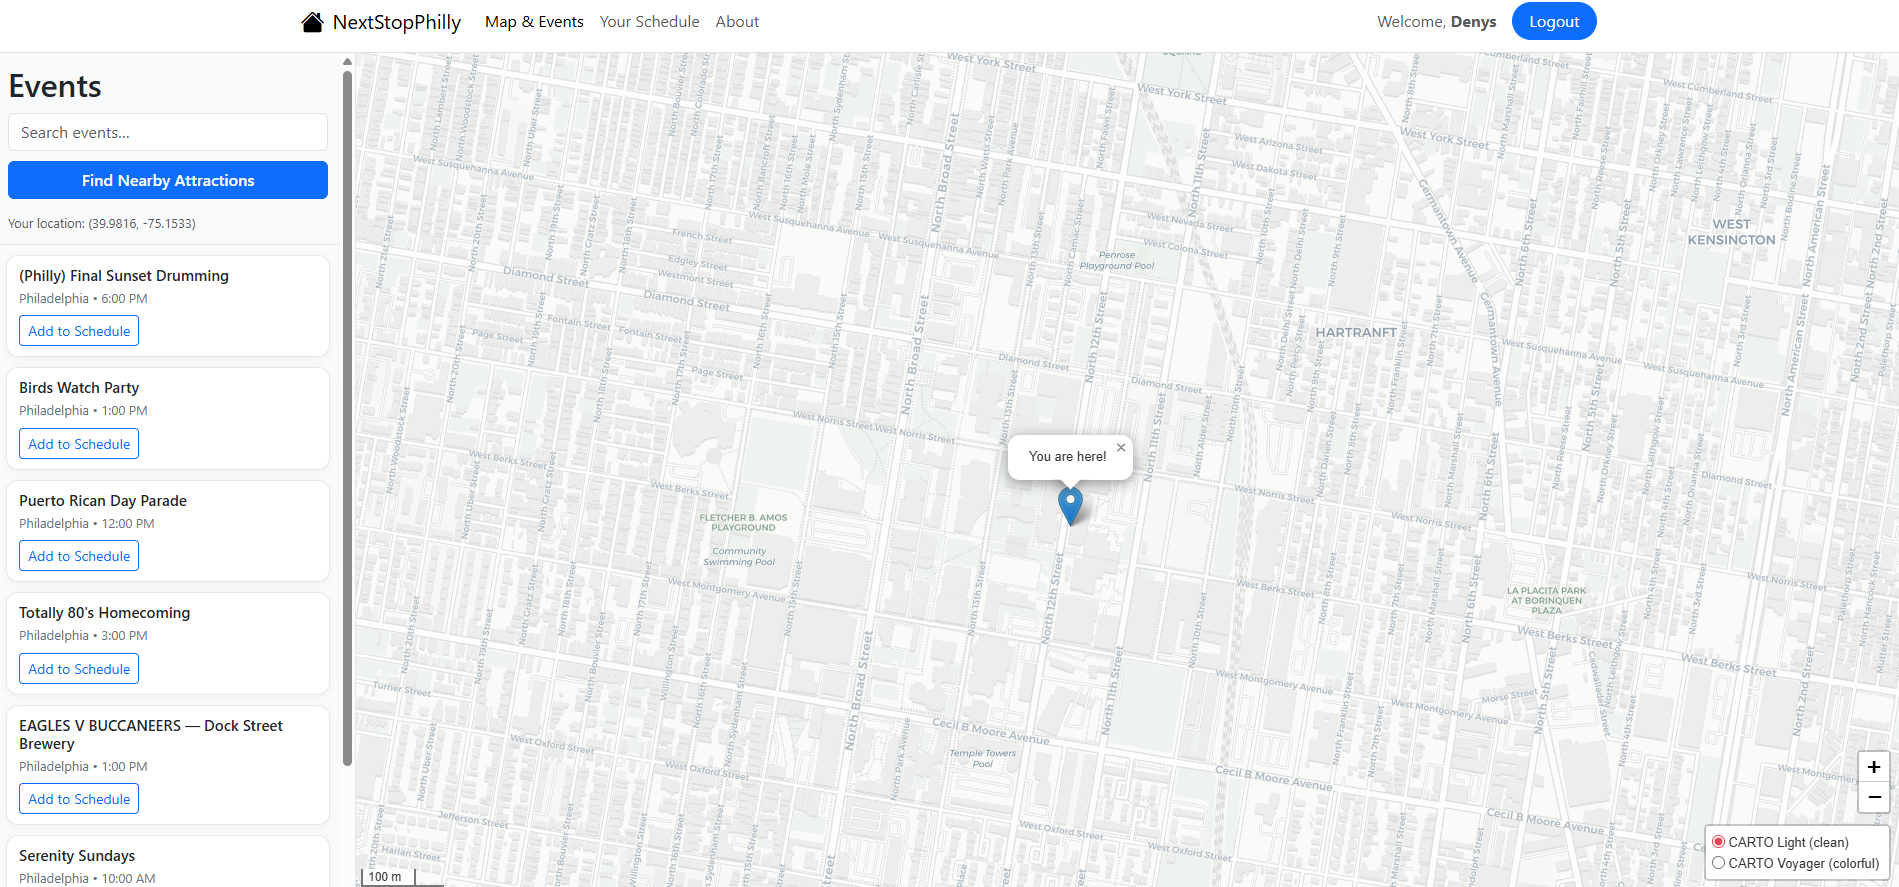Go to Your Schedule page

tap(649, 22)
